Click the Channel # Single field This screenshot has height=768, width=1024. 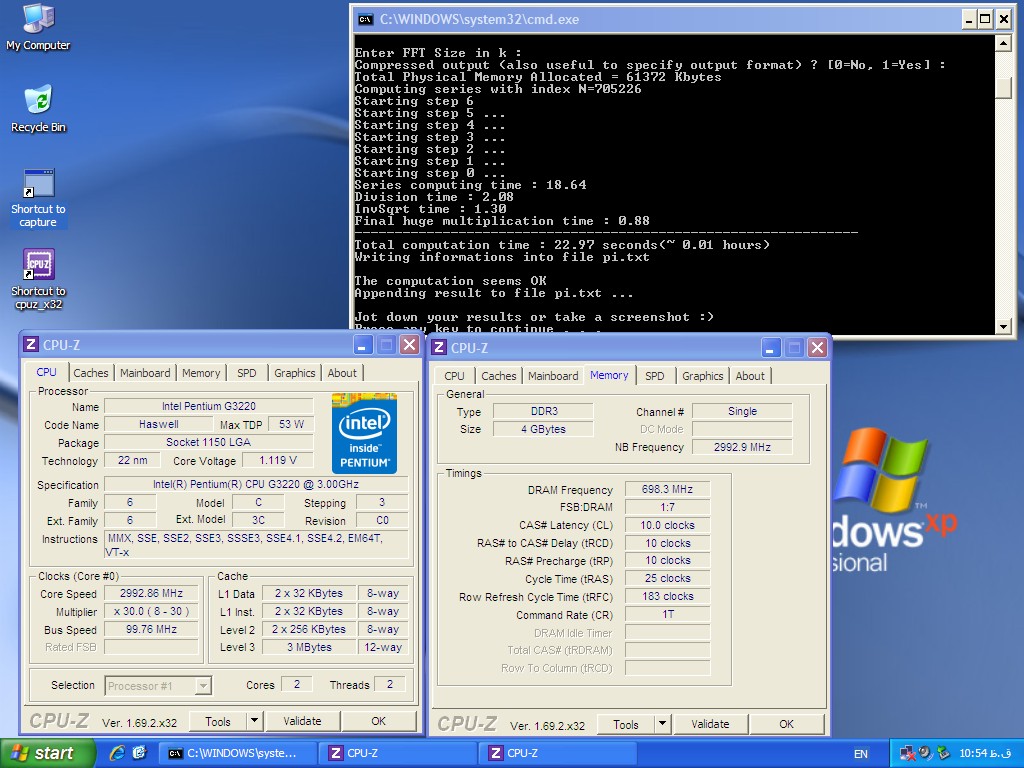(x=742, y=411)
